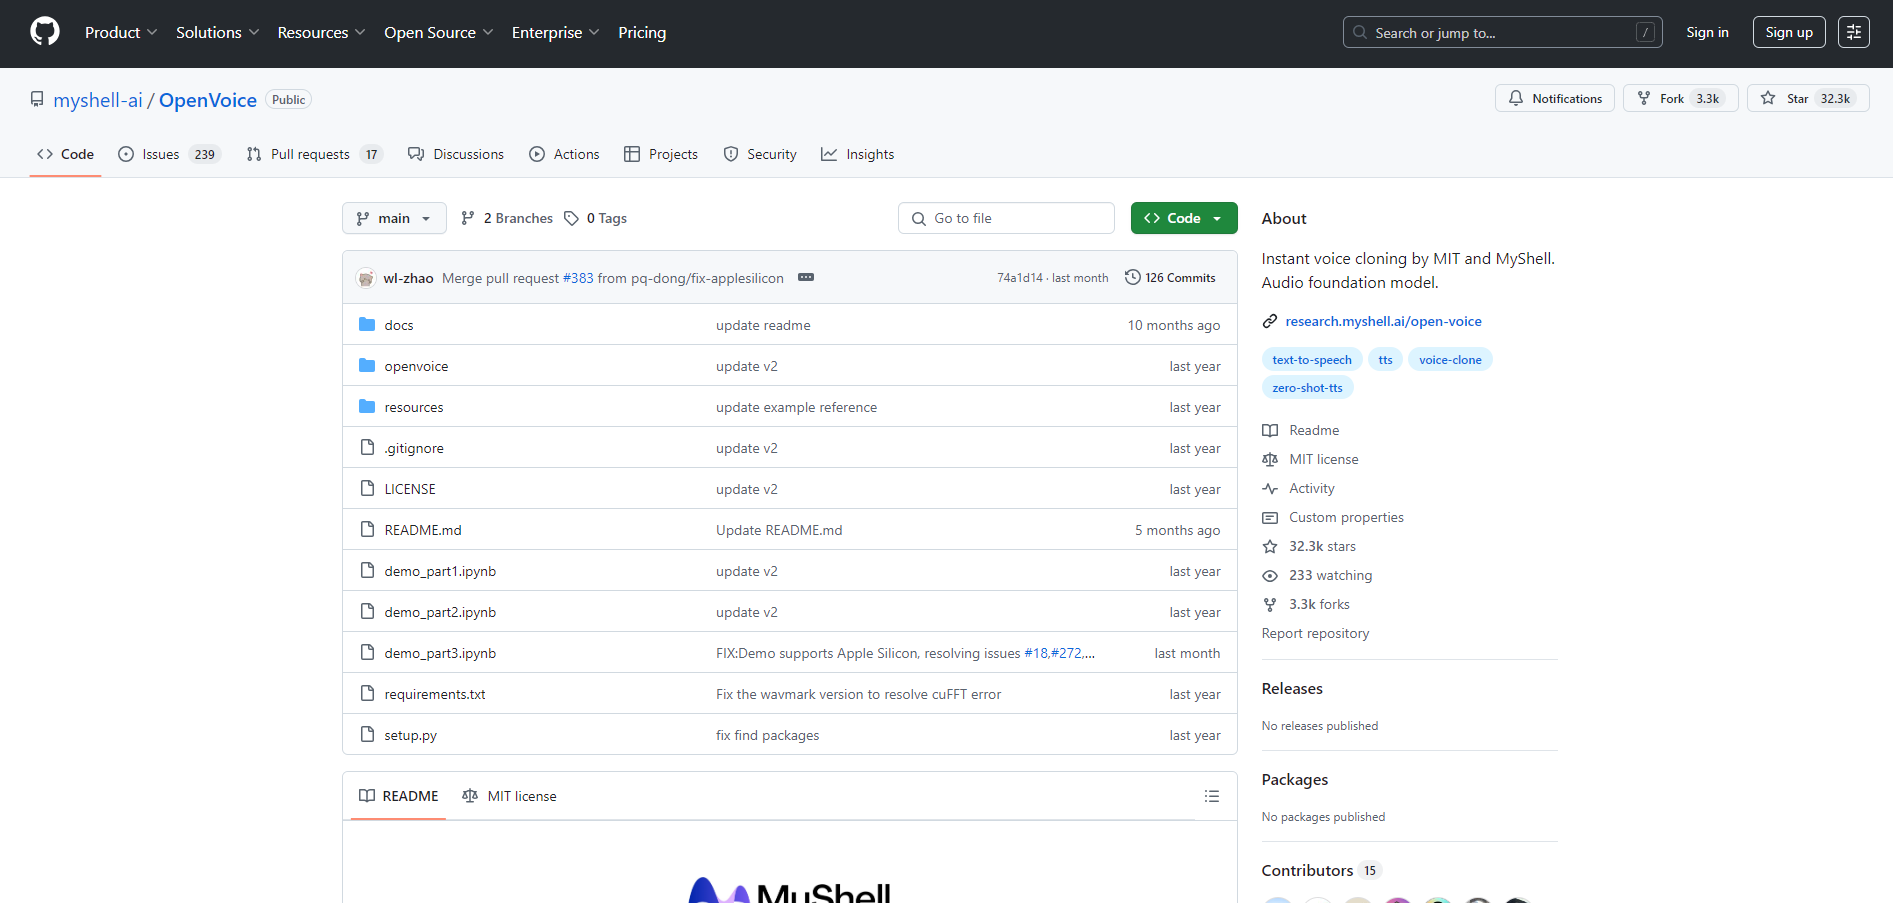Click the Go to file search field
This screenshot has height=903, width=1893.
tap(1006, 218)
